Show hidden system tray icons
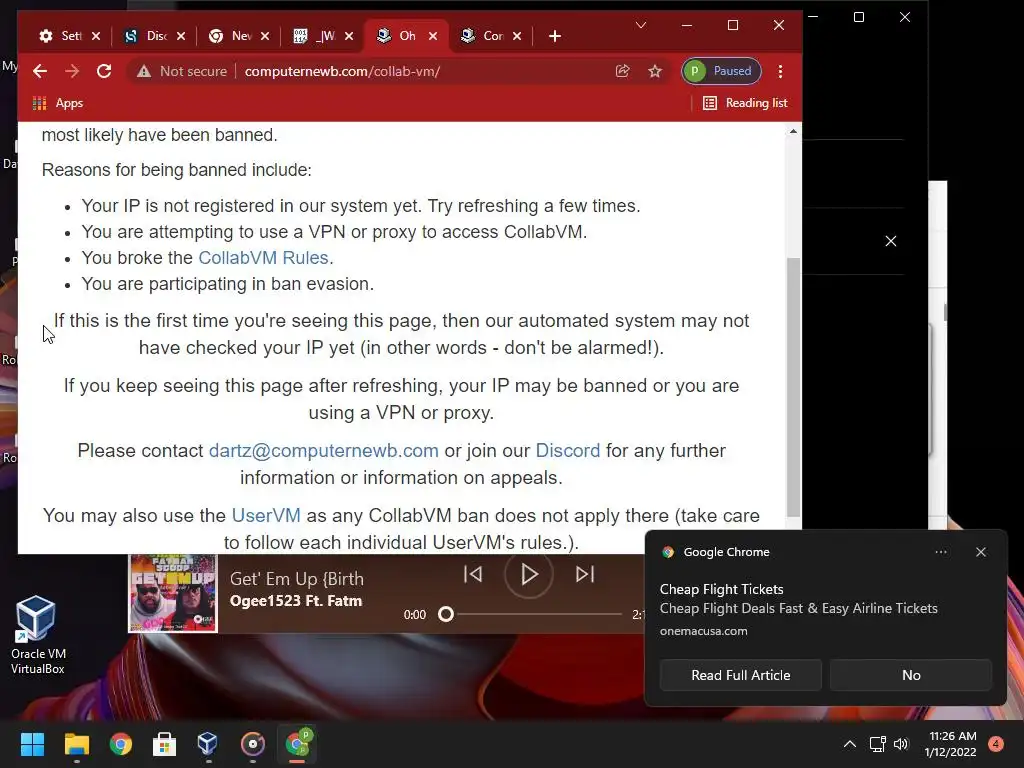Viewport: 1024px width, 768px height. [850, 744]
